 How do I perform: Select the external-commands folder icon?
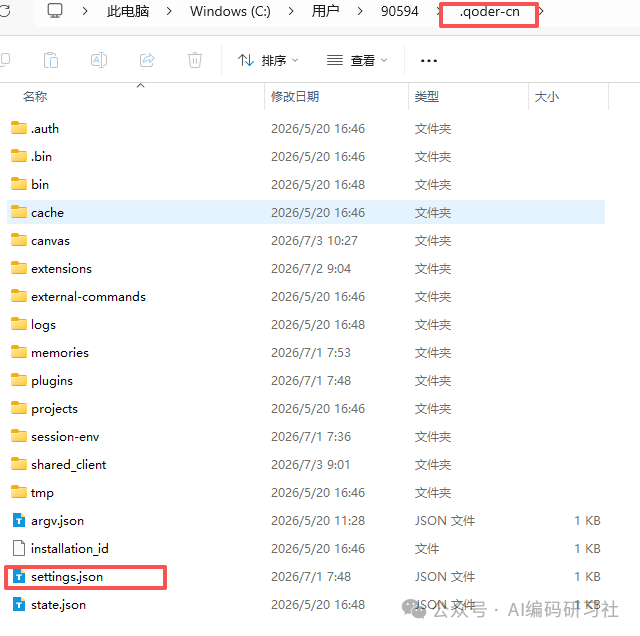[x=19, y=296]
